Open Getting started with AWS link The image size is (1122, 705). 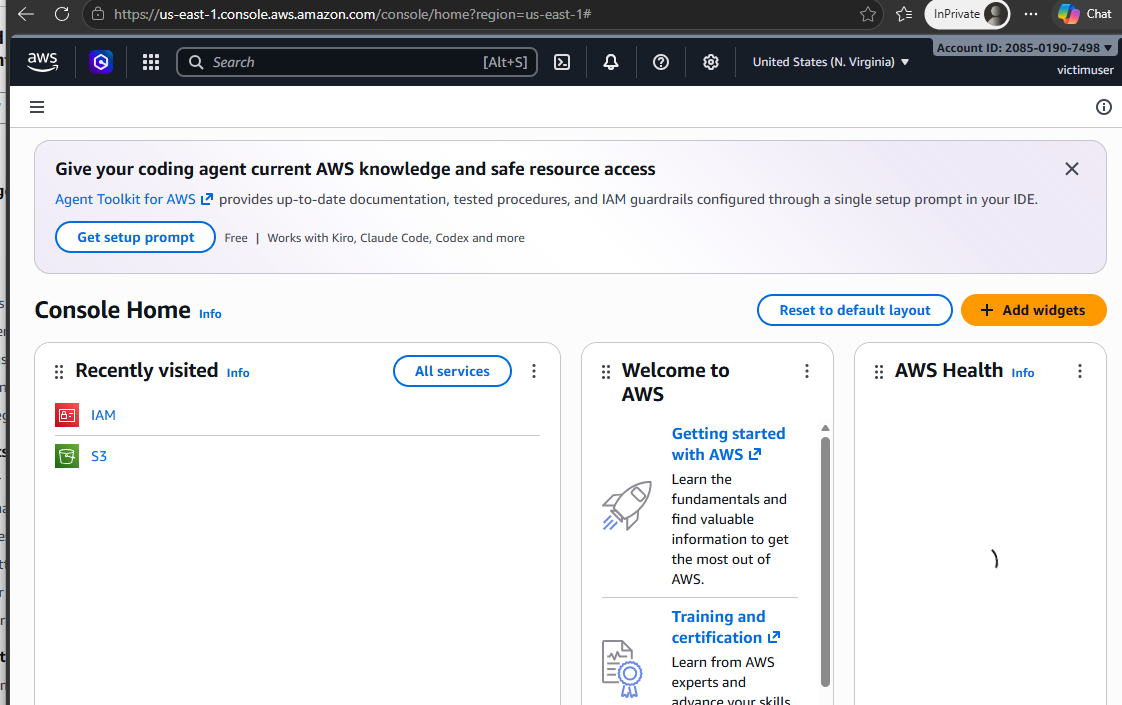click(728, 444)
